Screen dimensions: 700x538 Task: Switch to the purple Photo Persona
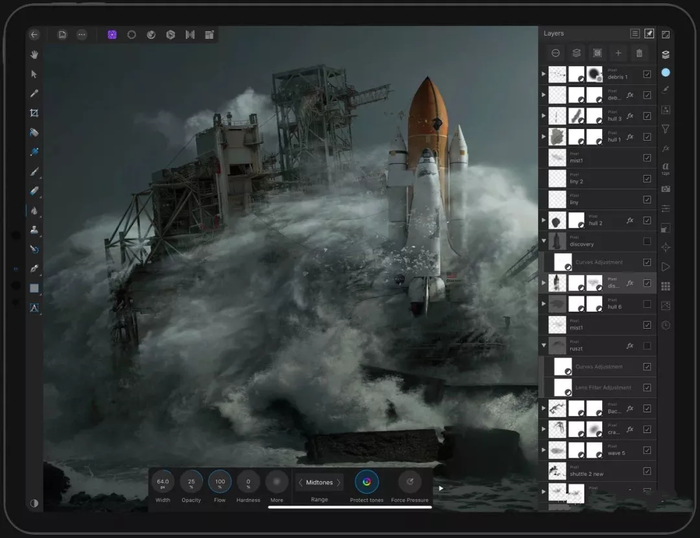point(112,34)
